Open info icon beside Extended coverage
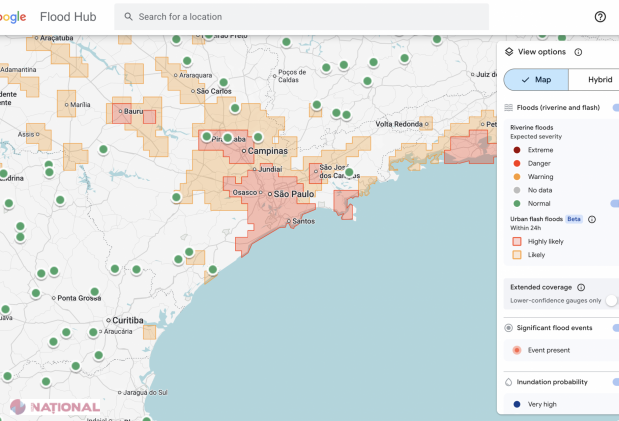Viewport: 619px width, 421px height. point(581,287)
